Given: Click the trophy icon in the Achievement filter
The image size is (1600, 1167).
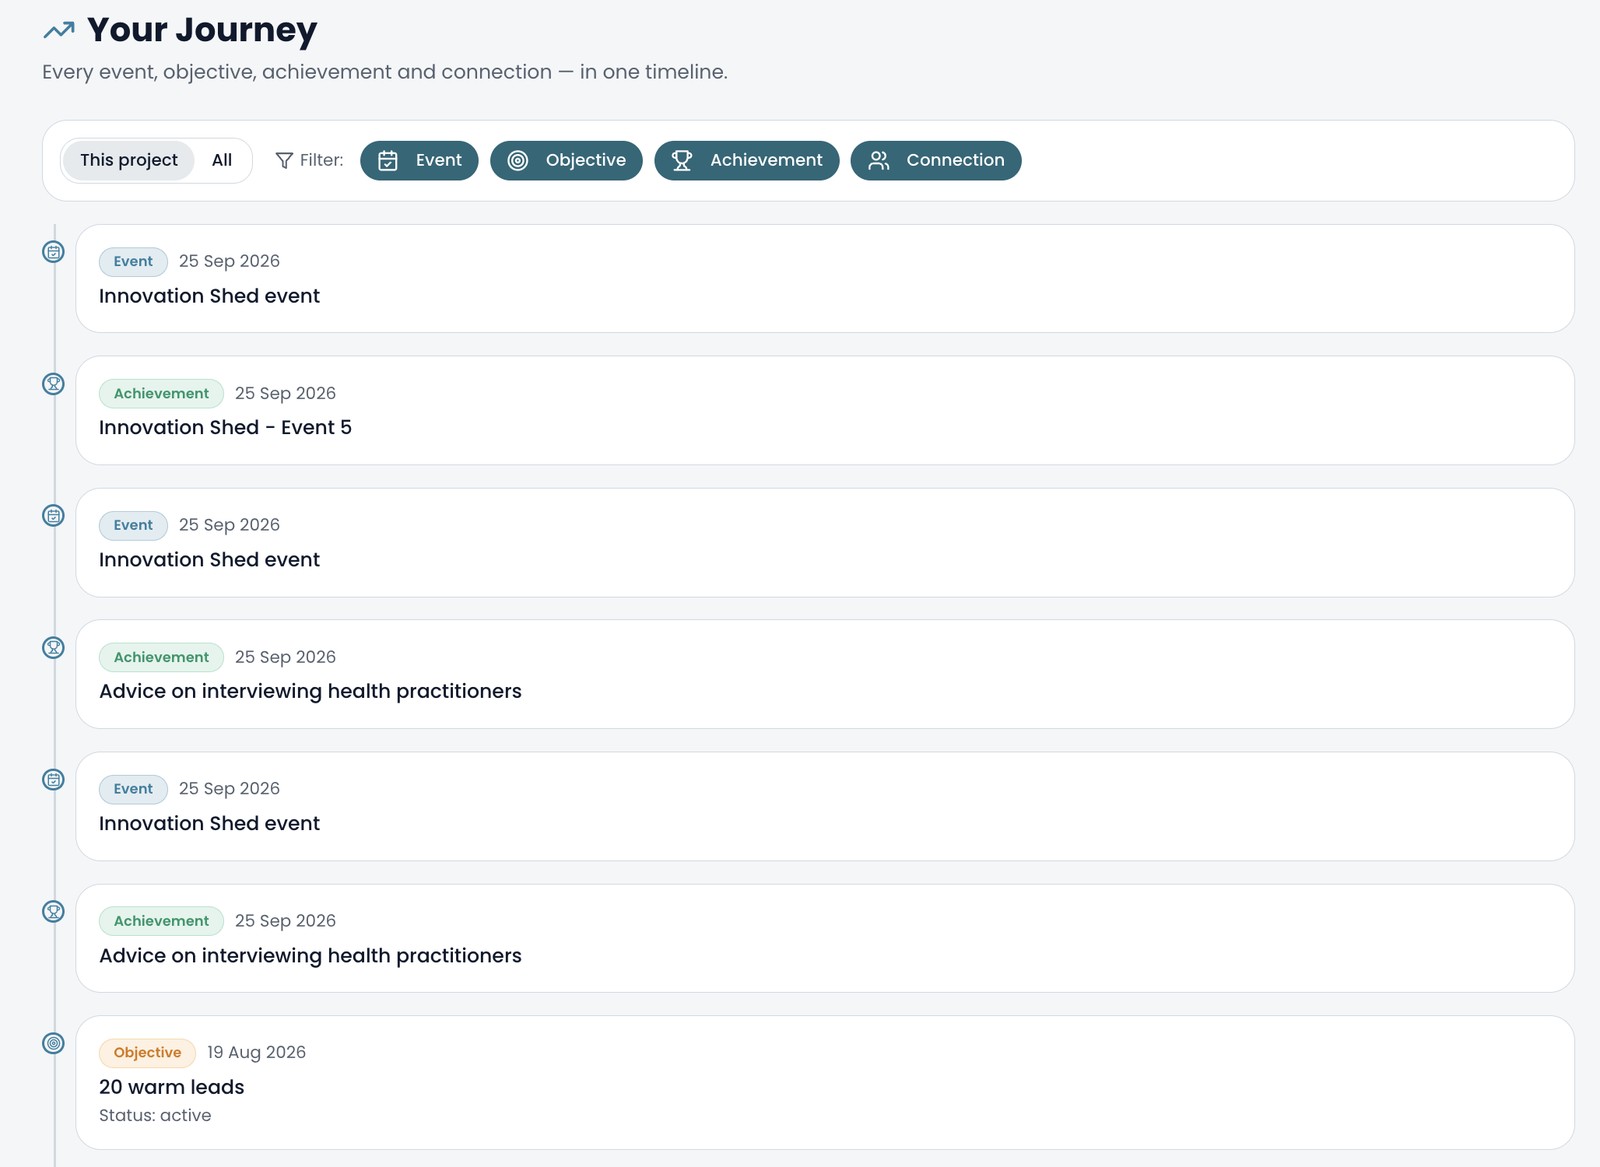Looking at the screenshot, I should [x=682, y=160].
